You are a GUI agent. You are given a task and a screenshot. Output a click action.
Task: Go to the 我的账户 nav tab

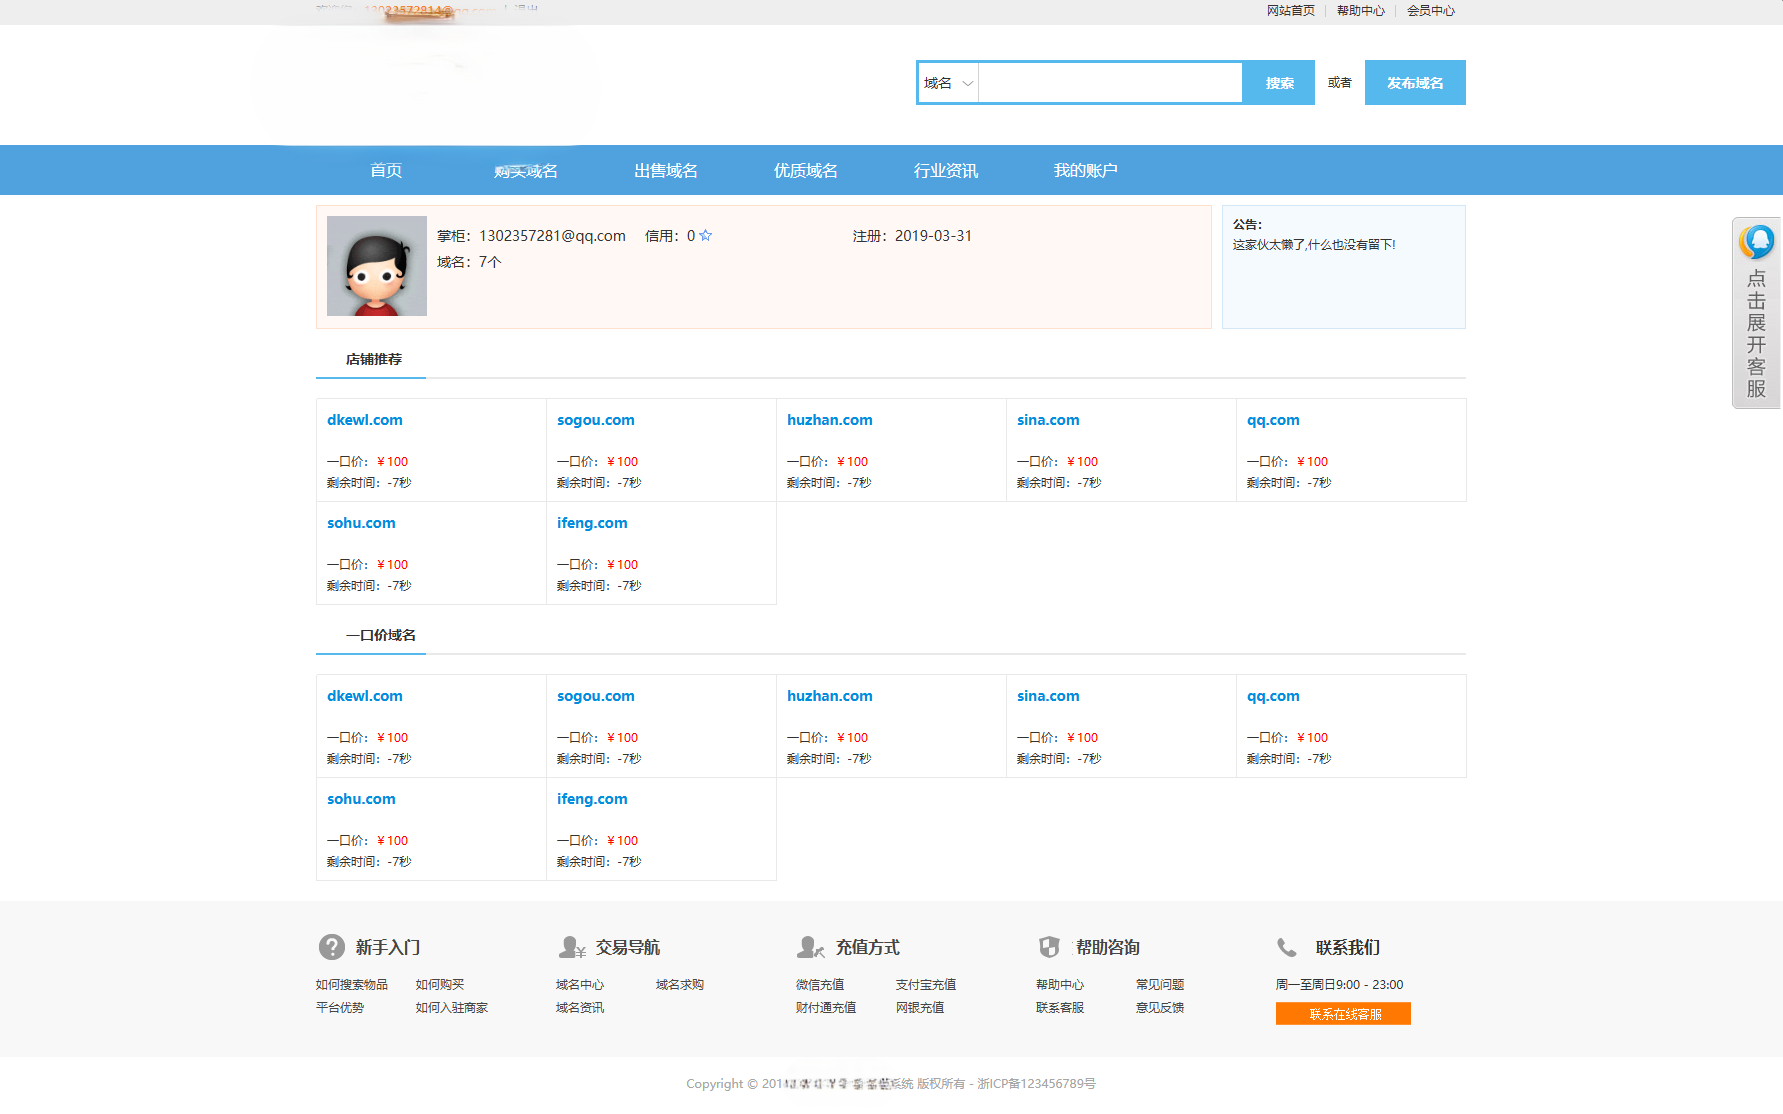coord(1086,171)
